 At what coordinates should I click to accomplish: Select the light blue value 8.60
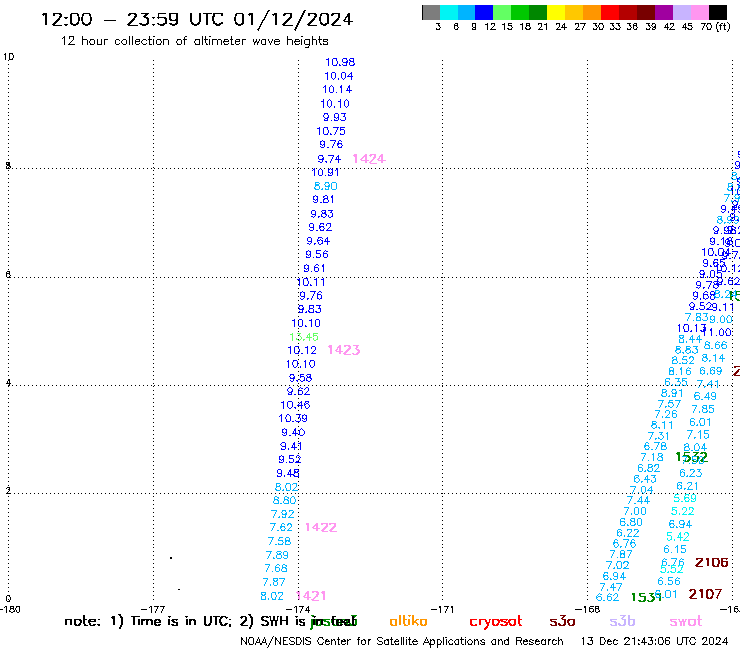285,500
